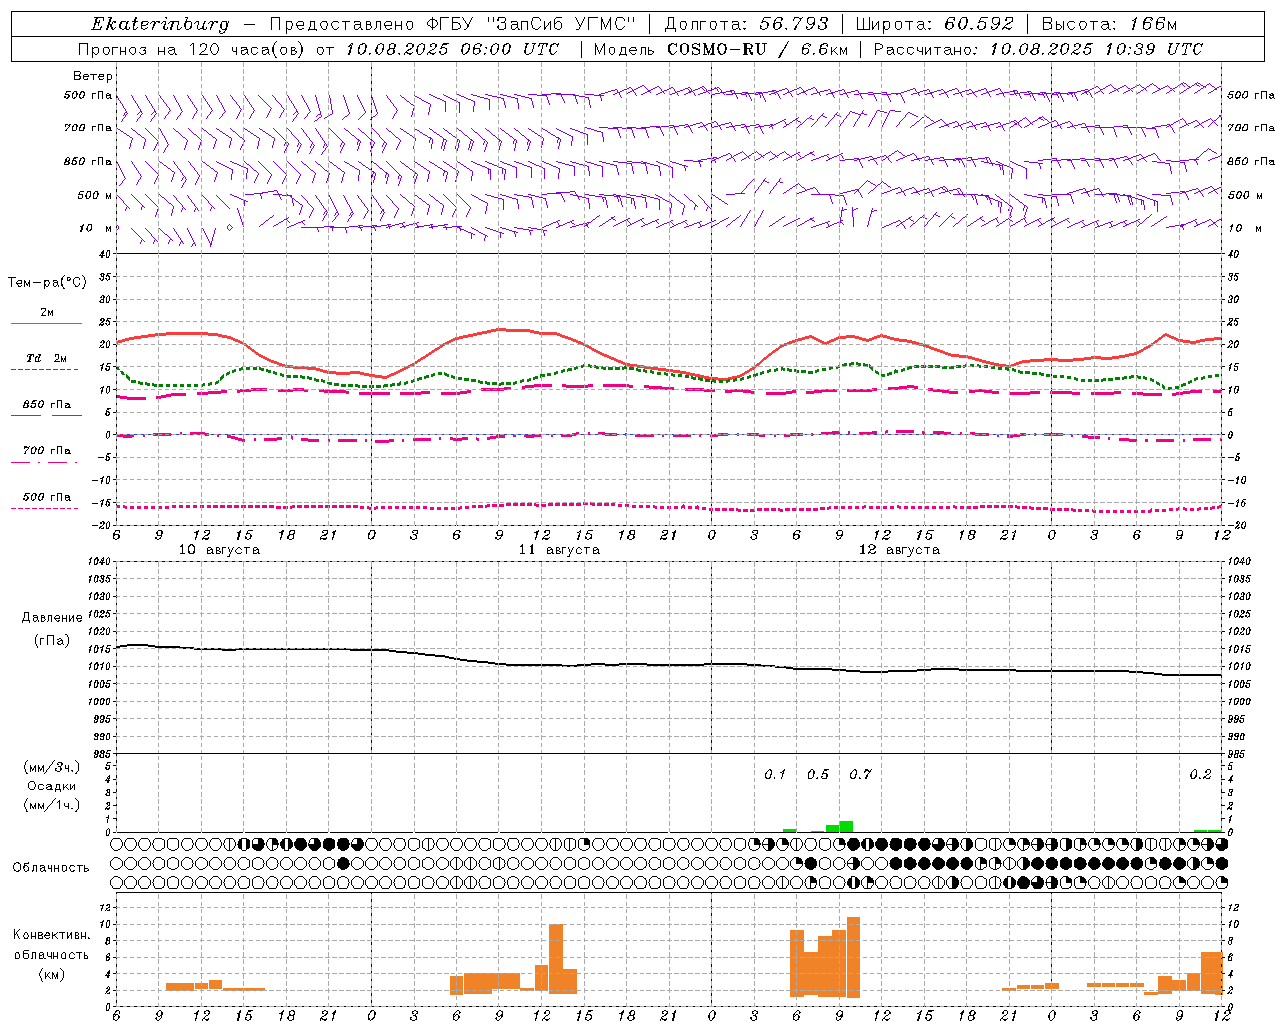This screenshot has height=1024, width=1280.
Task: Click the Высота: 166м header entry
Action: click(1109, 24)
